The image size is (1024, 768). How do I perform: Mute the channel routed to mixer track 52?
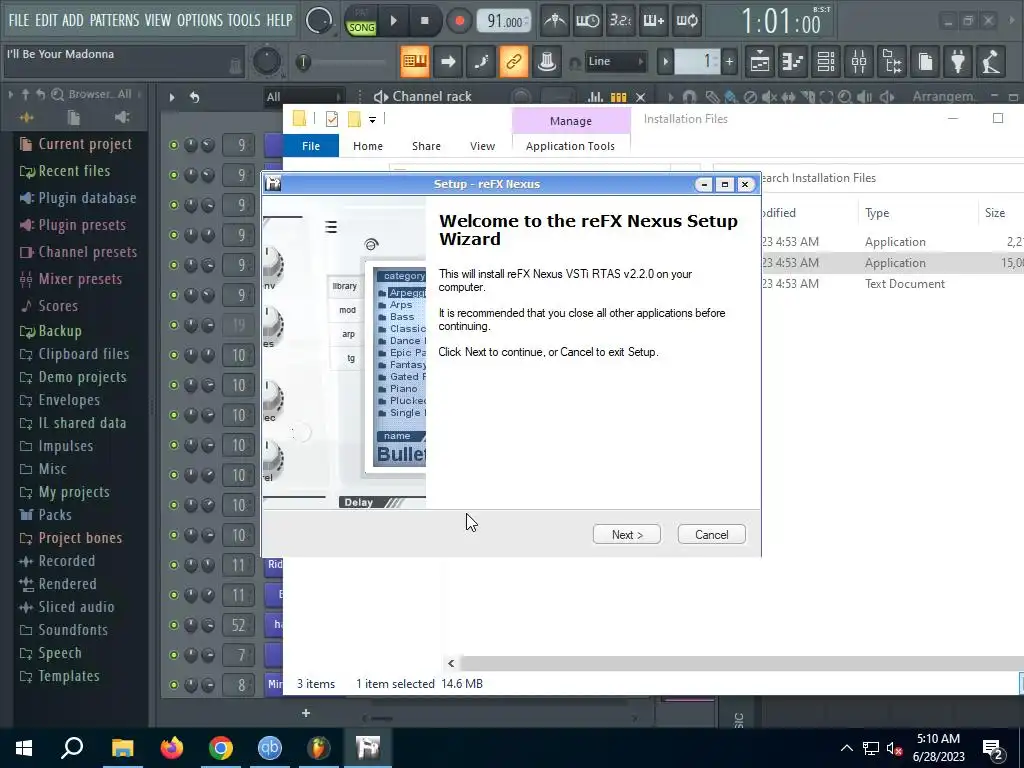pos(174,625)
